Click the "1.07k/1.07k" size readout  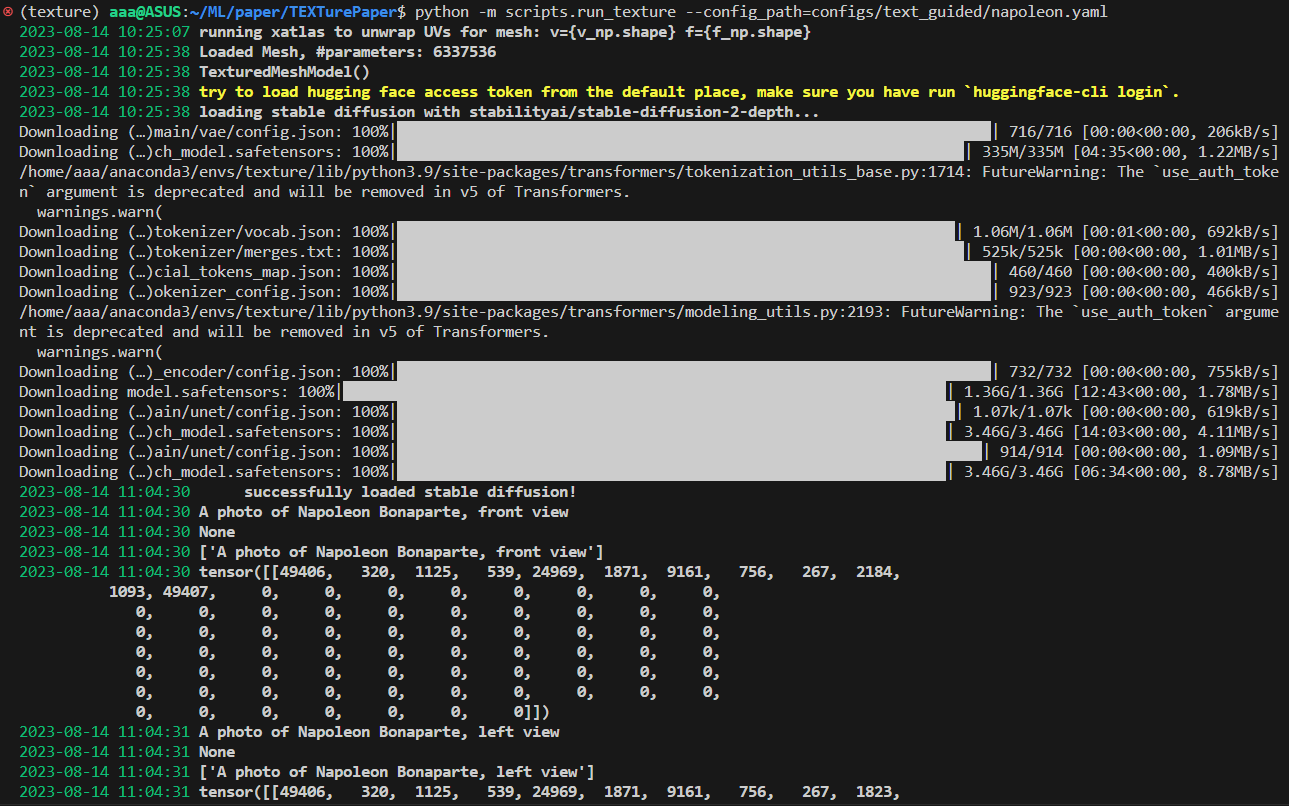coord(1022,412)
